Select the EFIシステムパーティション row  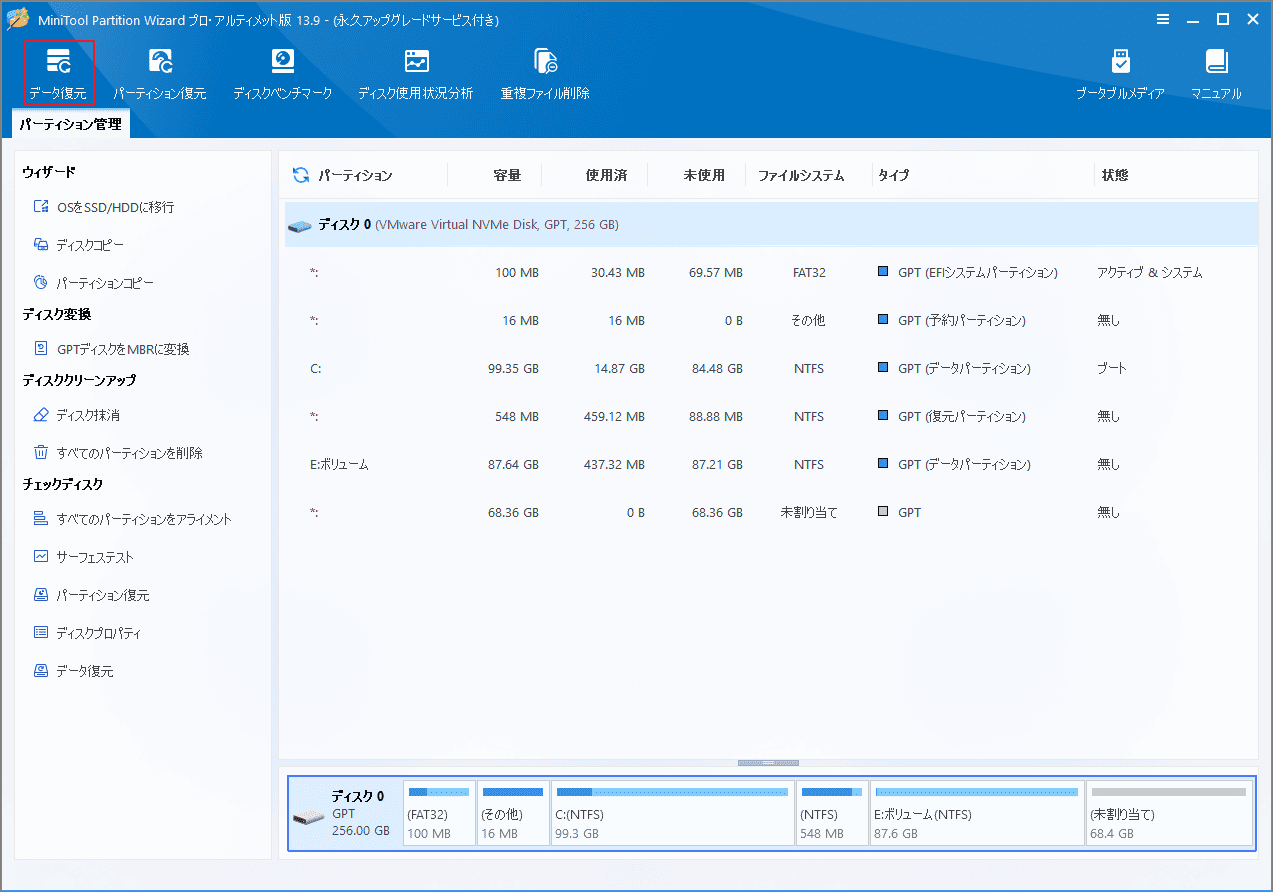pyautogui.click(x=770, y=272)
